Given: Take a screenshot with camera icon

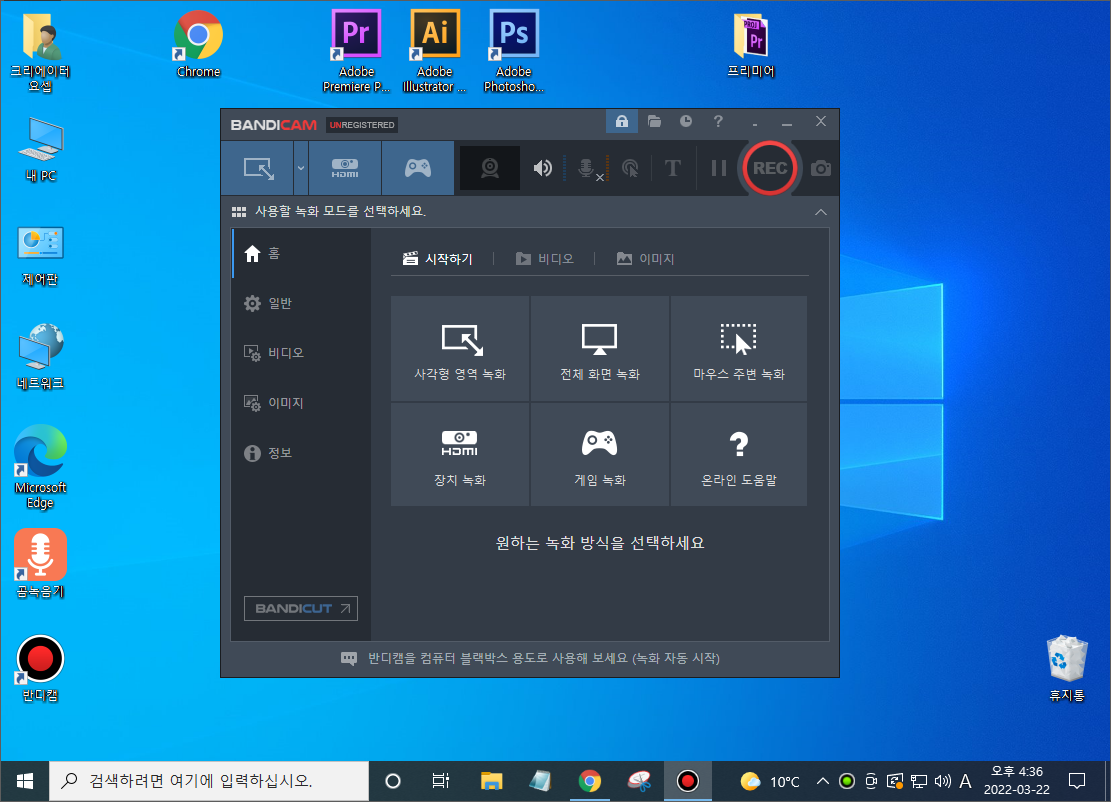Looking at the screenshot, I should coord(820,168).
